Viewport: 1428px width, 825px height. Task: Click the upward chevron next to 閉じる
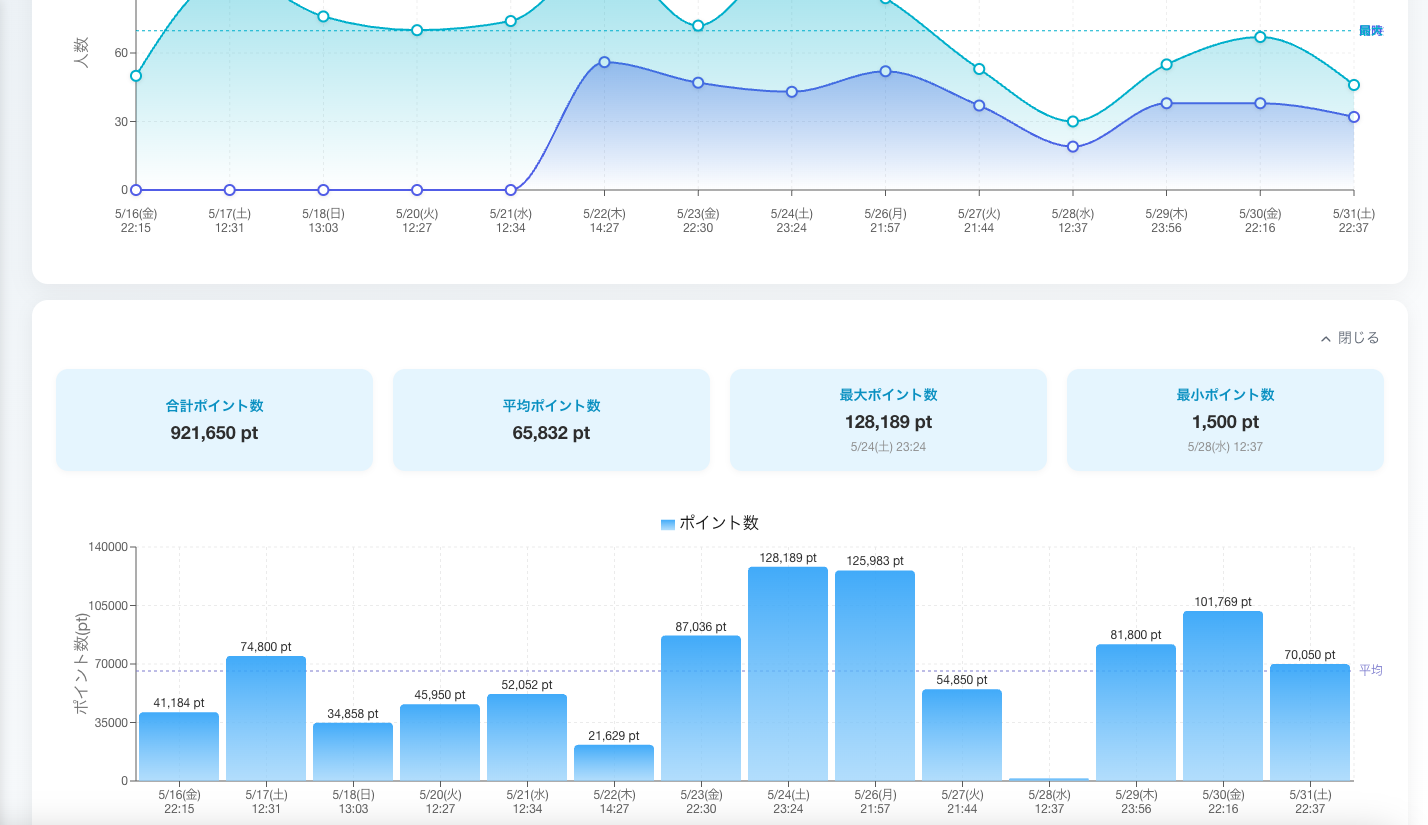tap(1326, 337)
